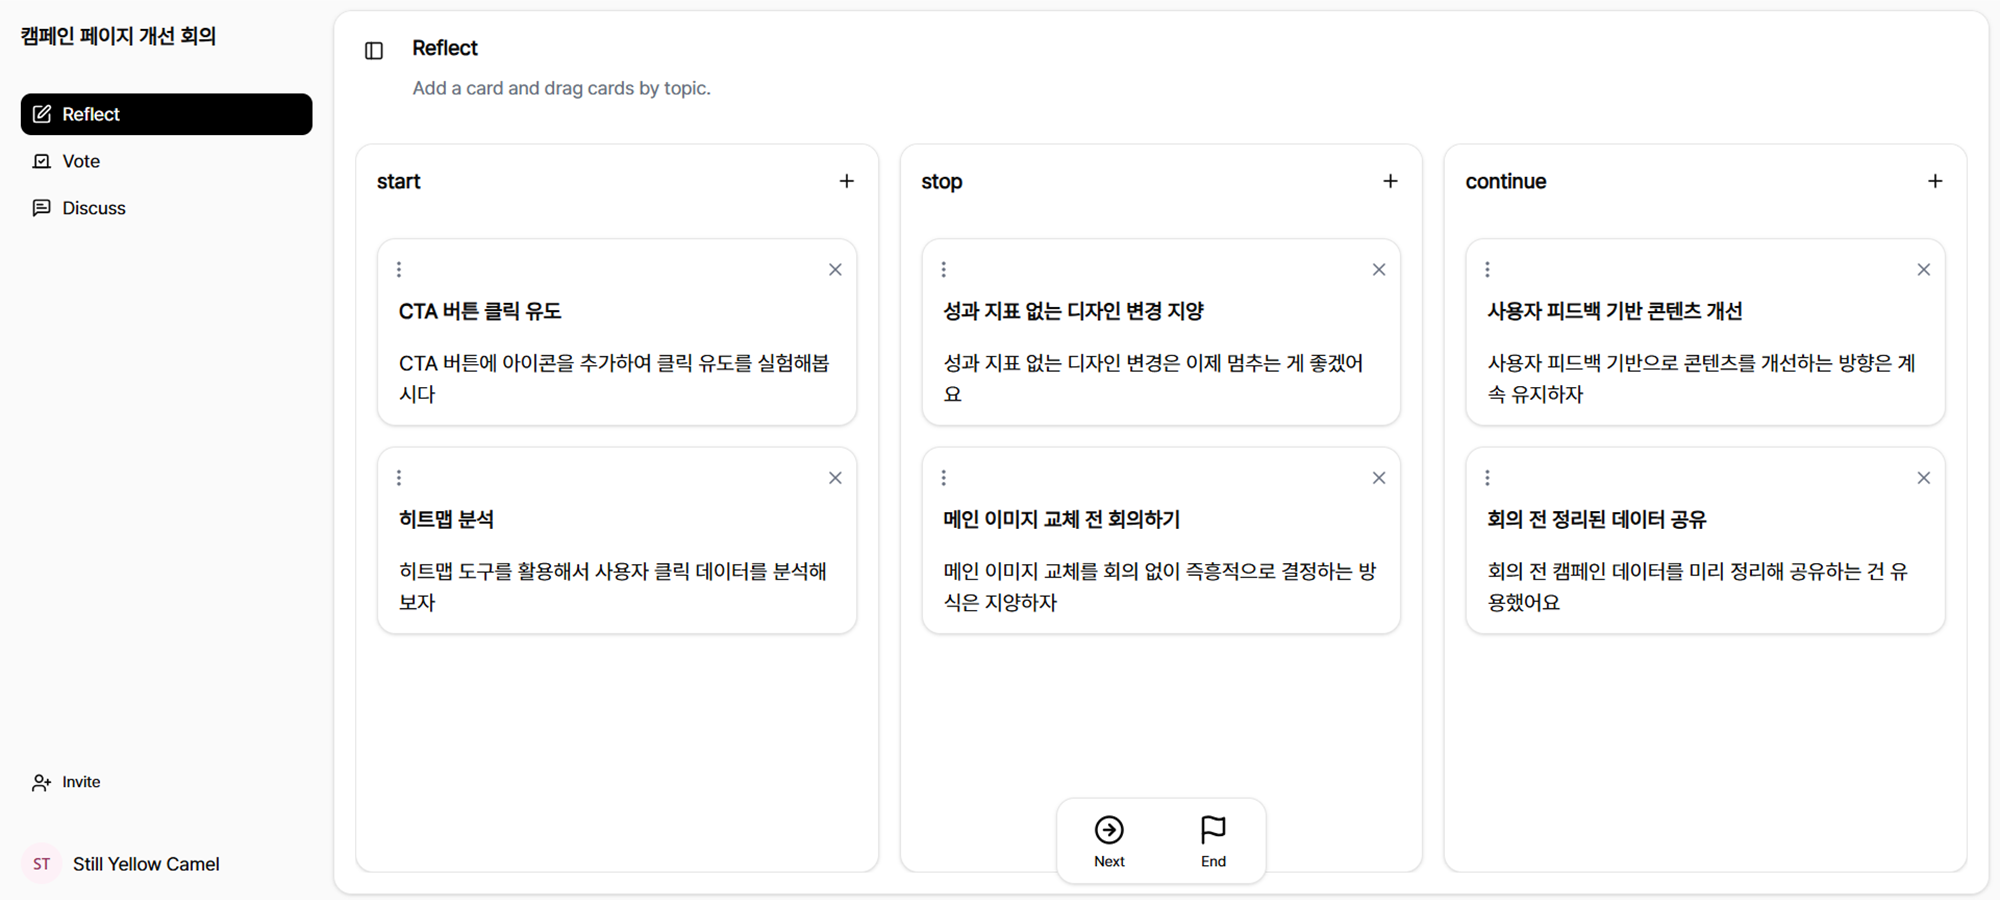
Task: End the retrospective session
Action: click(x=1213, y=841)
